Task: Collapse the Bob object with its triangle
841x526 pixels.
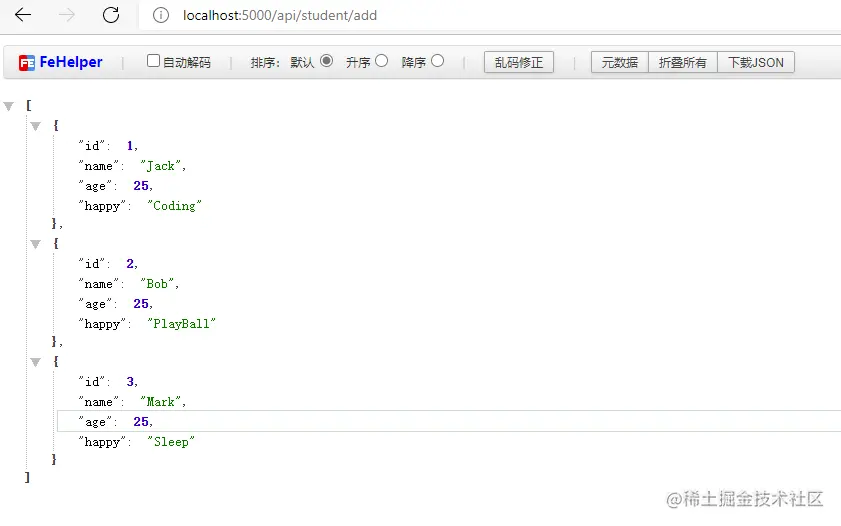Action: point(35,245)
